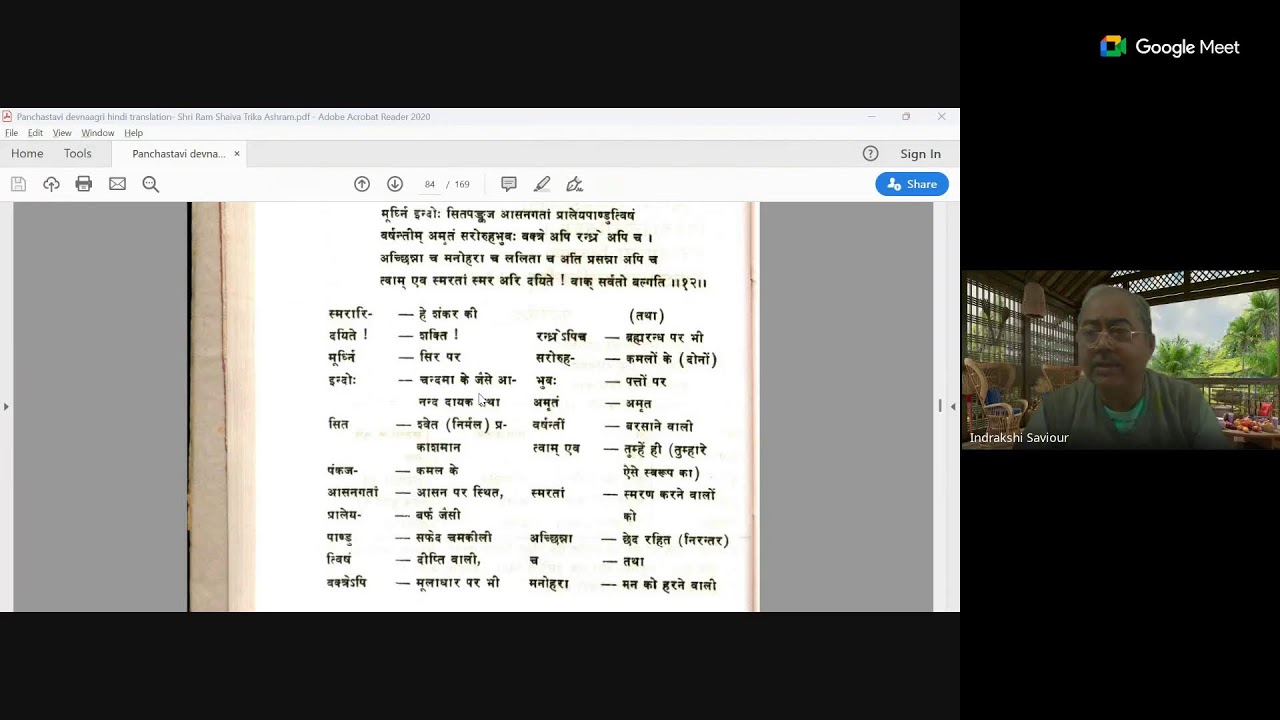Close the Panchastavi document tab
Image resolution: width=1280 pixels, height=720 pixels.
tap(237, 154)
